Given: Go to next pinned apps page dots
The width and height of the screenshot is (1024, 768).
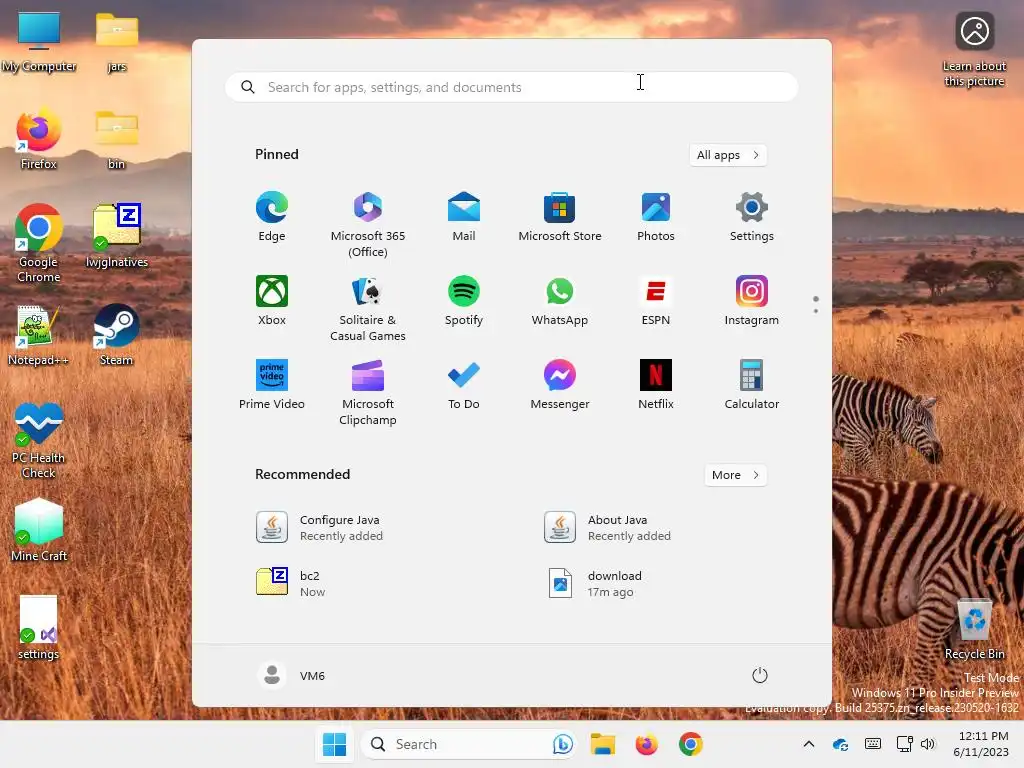Looking at the screenshot, I should (x=816, y=304).
